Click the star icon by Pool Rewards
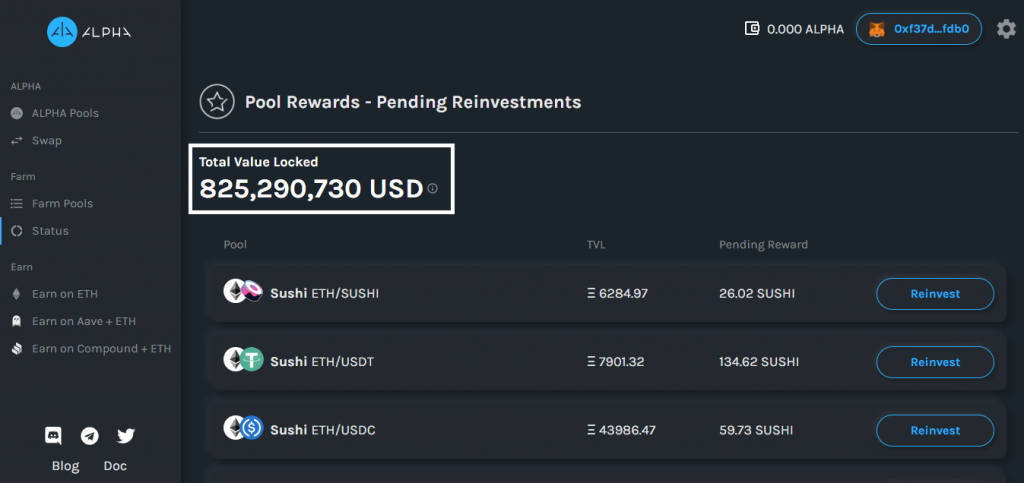This screenshot has width=1024, height=483. coord(214,102)
